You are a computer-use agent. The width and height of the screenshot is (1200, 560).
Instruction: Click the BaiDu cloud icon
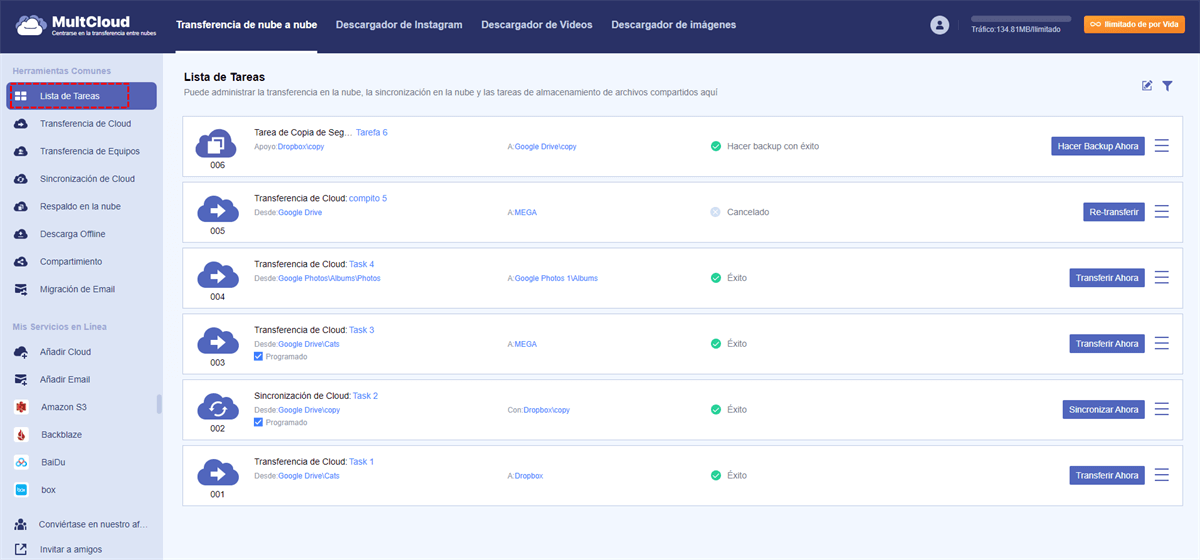(x=21, y=462)
